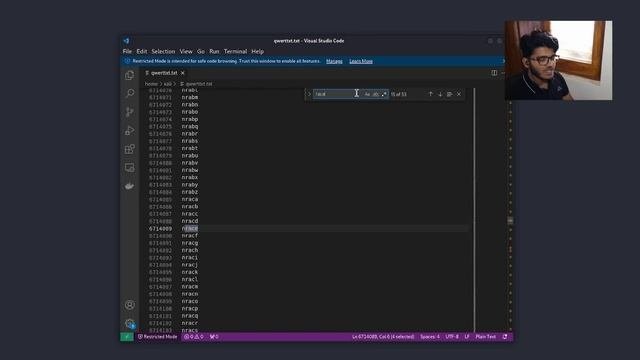Open errors and warnings problems indicator
This screenshot has height=360, width=640.
(x=193, y=337)
